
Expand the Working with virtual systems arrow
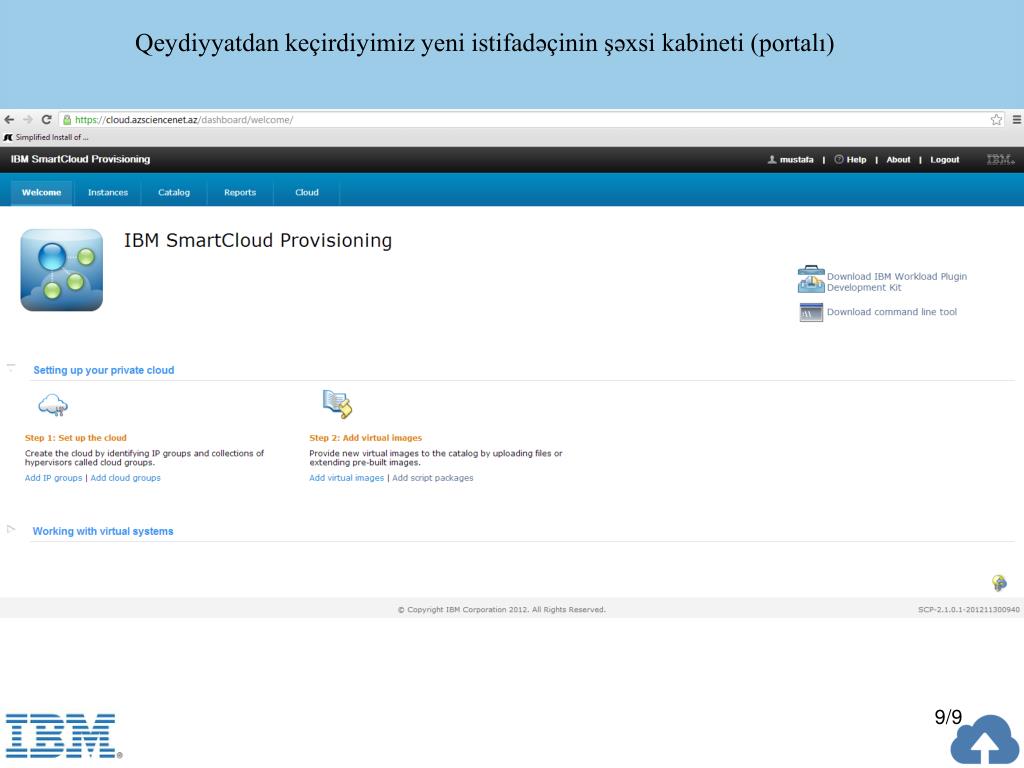[10, 529]
